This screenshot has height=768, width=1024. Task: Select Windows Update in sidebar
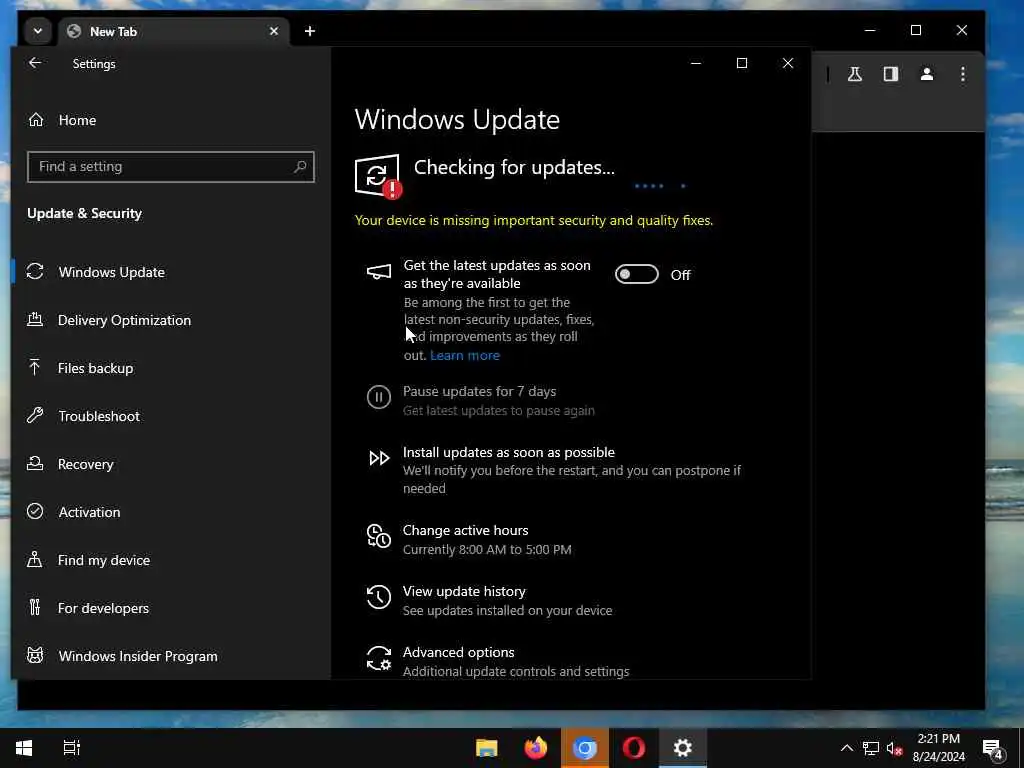click(x=111, y=272)
